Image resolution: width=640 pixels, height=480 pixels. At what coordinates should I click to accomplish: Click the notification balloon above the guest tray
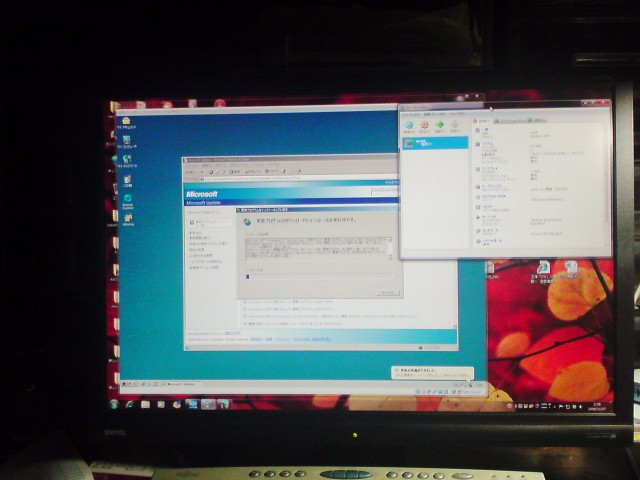(x=430, y=372)
